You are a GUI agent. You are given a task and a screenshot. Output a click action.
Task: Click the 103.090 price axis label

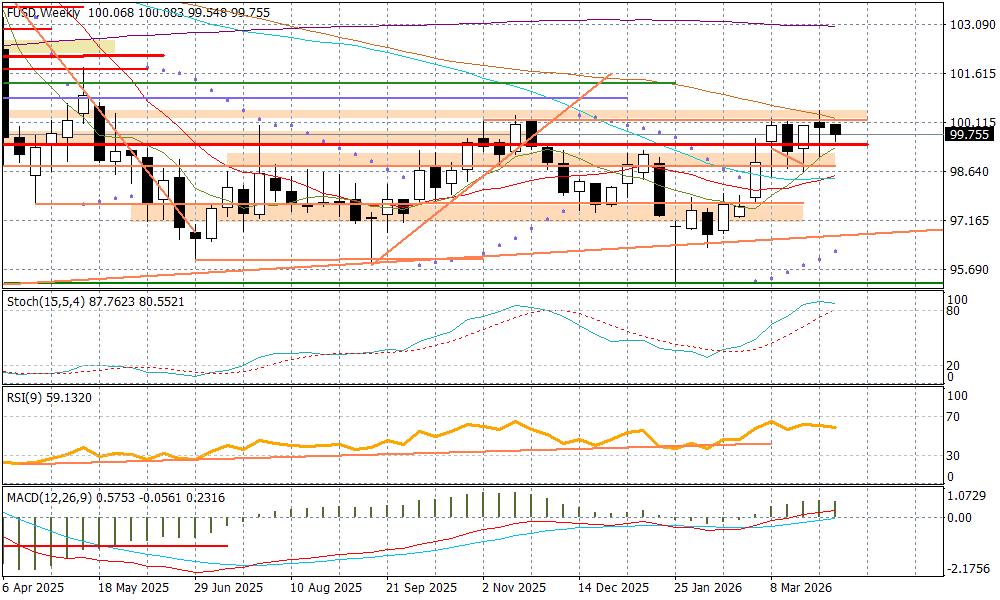[970, 24]
